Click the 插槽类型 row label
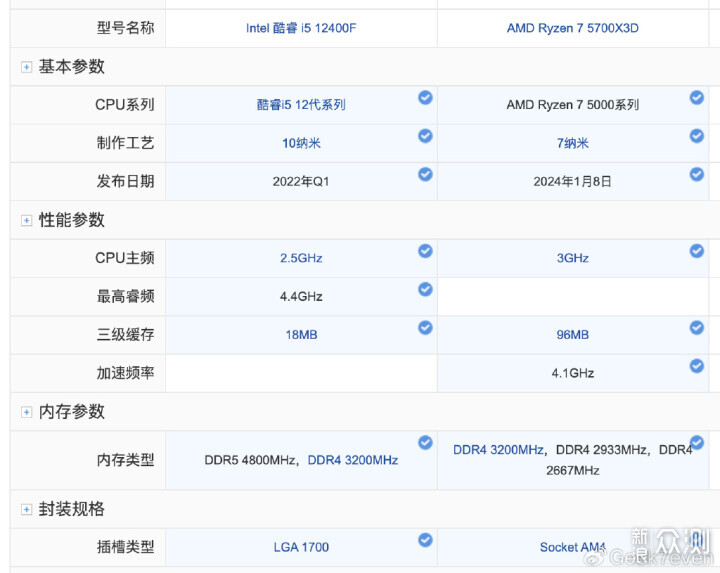This screenshot has height=573, width=720. 125,547
